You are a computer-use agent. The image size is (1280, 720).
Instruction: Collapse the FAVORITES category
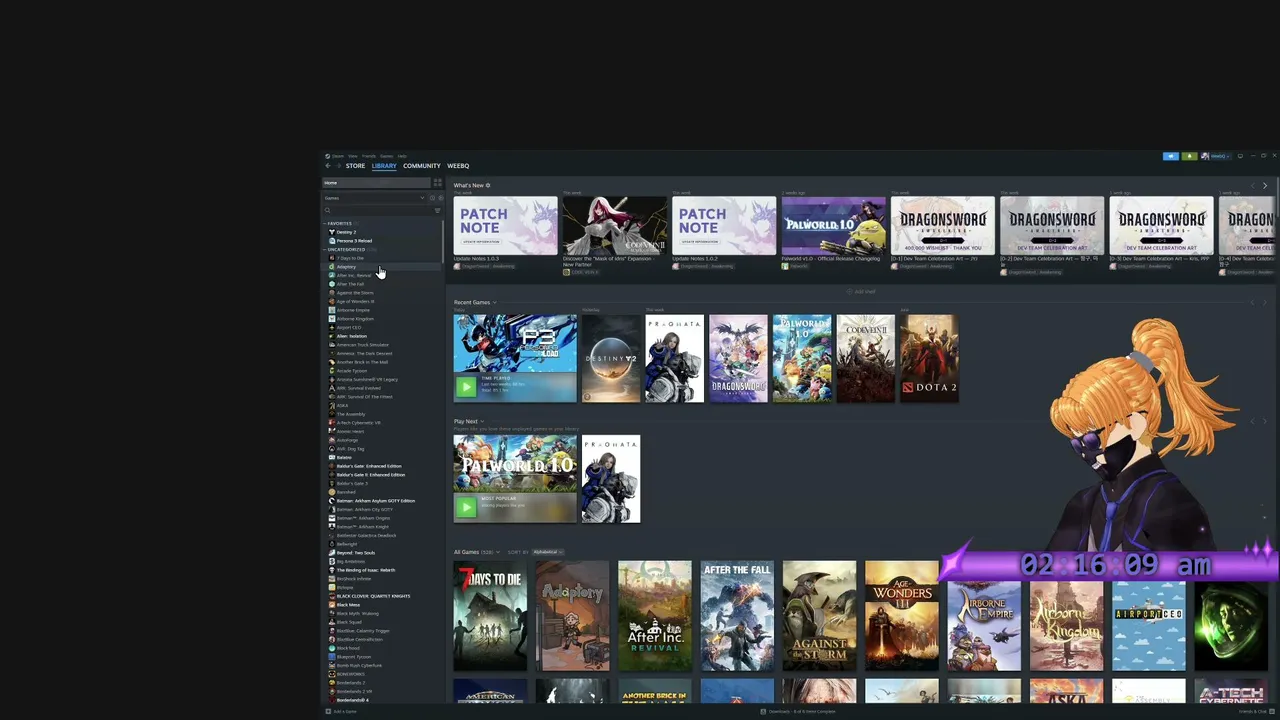pos(339,223)
